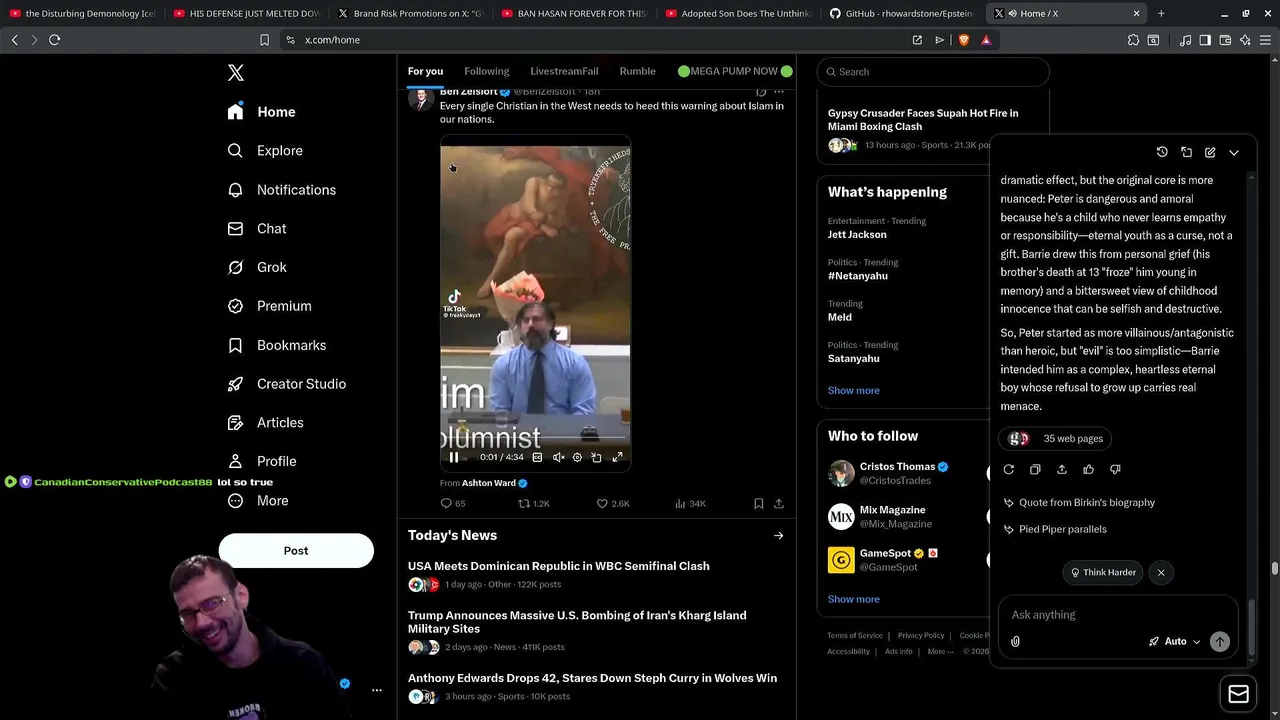Screen dimensions: 1280x720
Task: Open the Jett Jackson trending topic
Action: click(x=857, y=234)
